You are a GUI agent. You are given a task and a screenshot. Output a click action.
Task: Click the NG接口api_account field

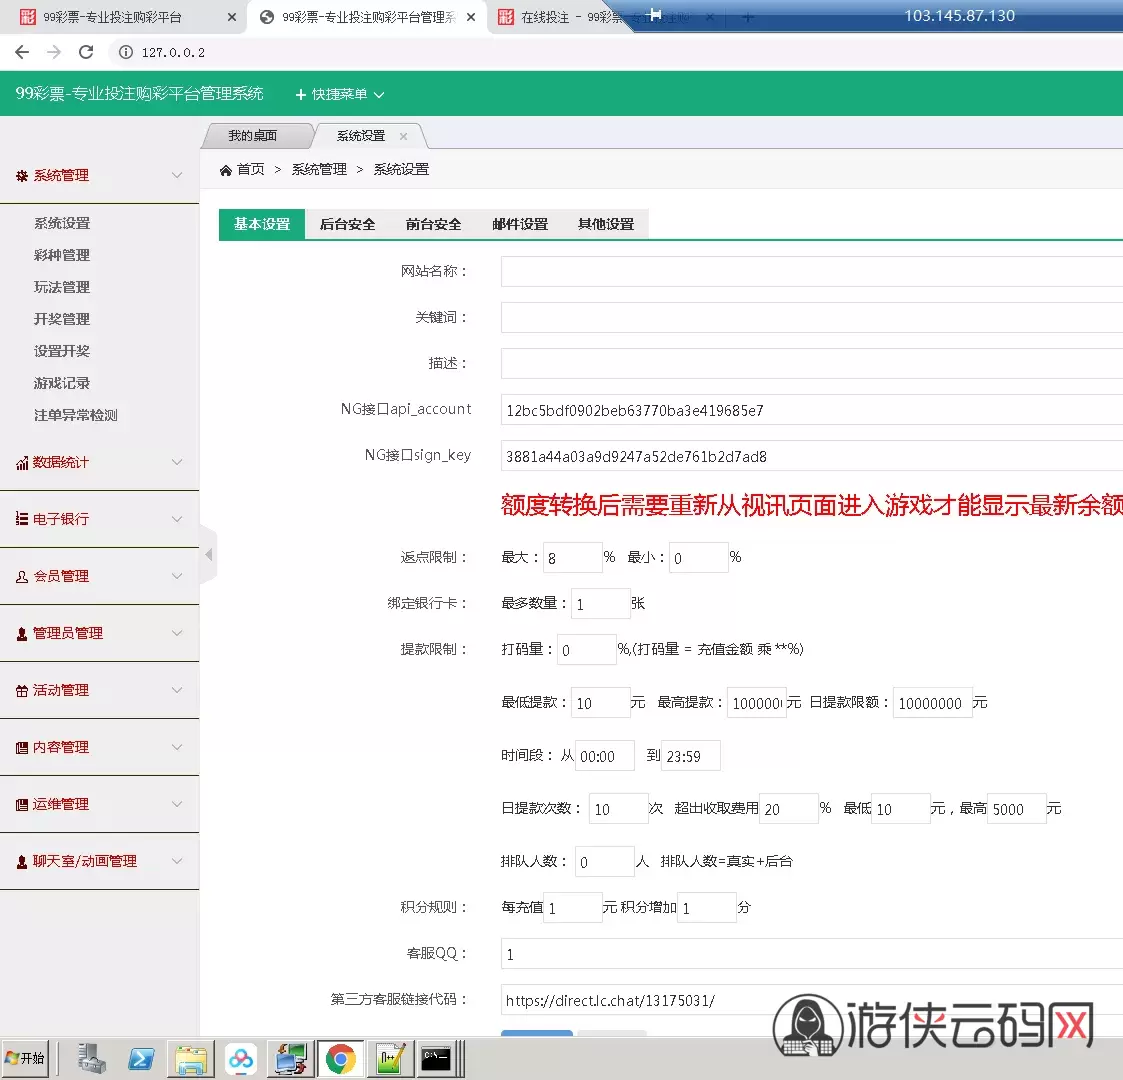(x=811, y=410)
